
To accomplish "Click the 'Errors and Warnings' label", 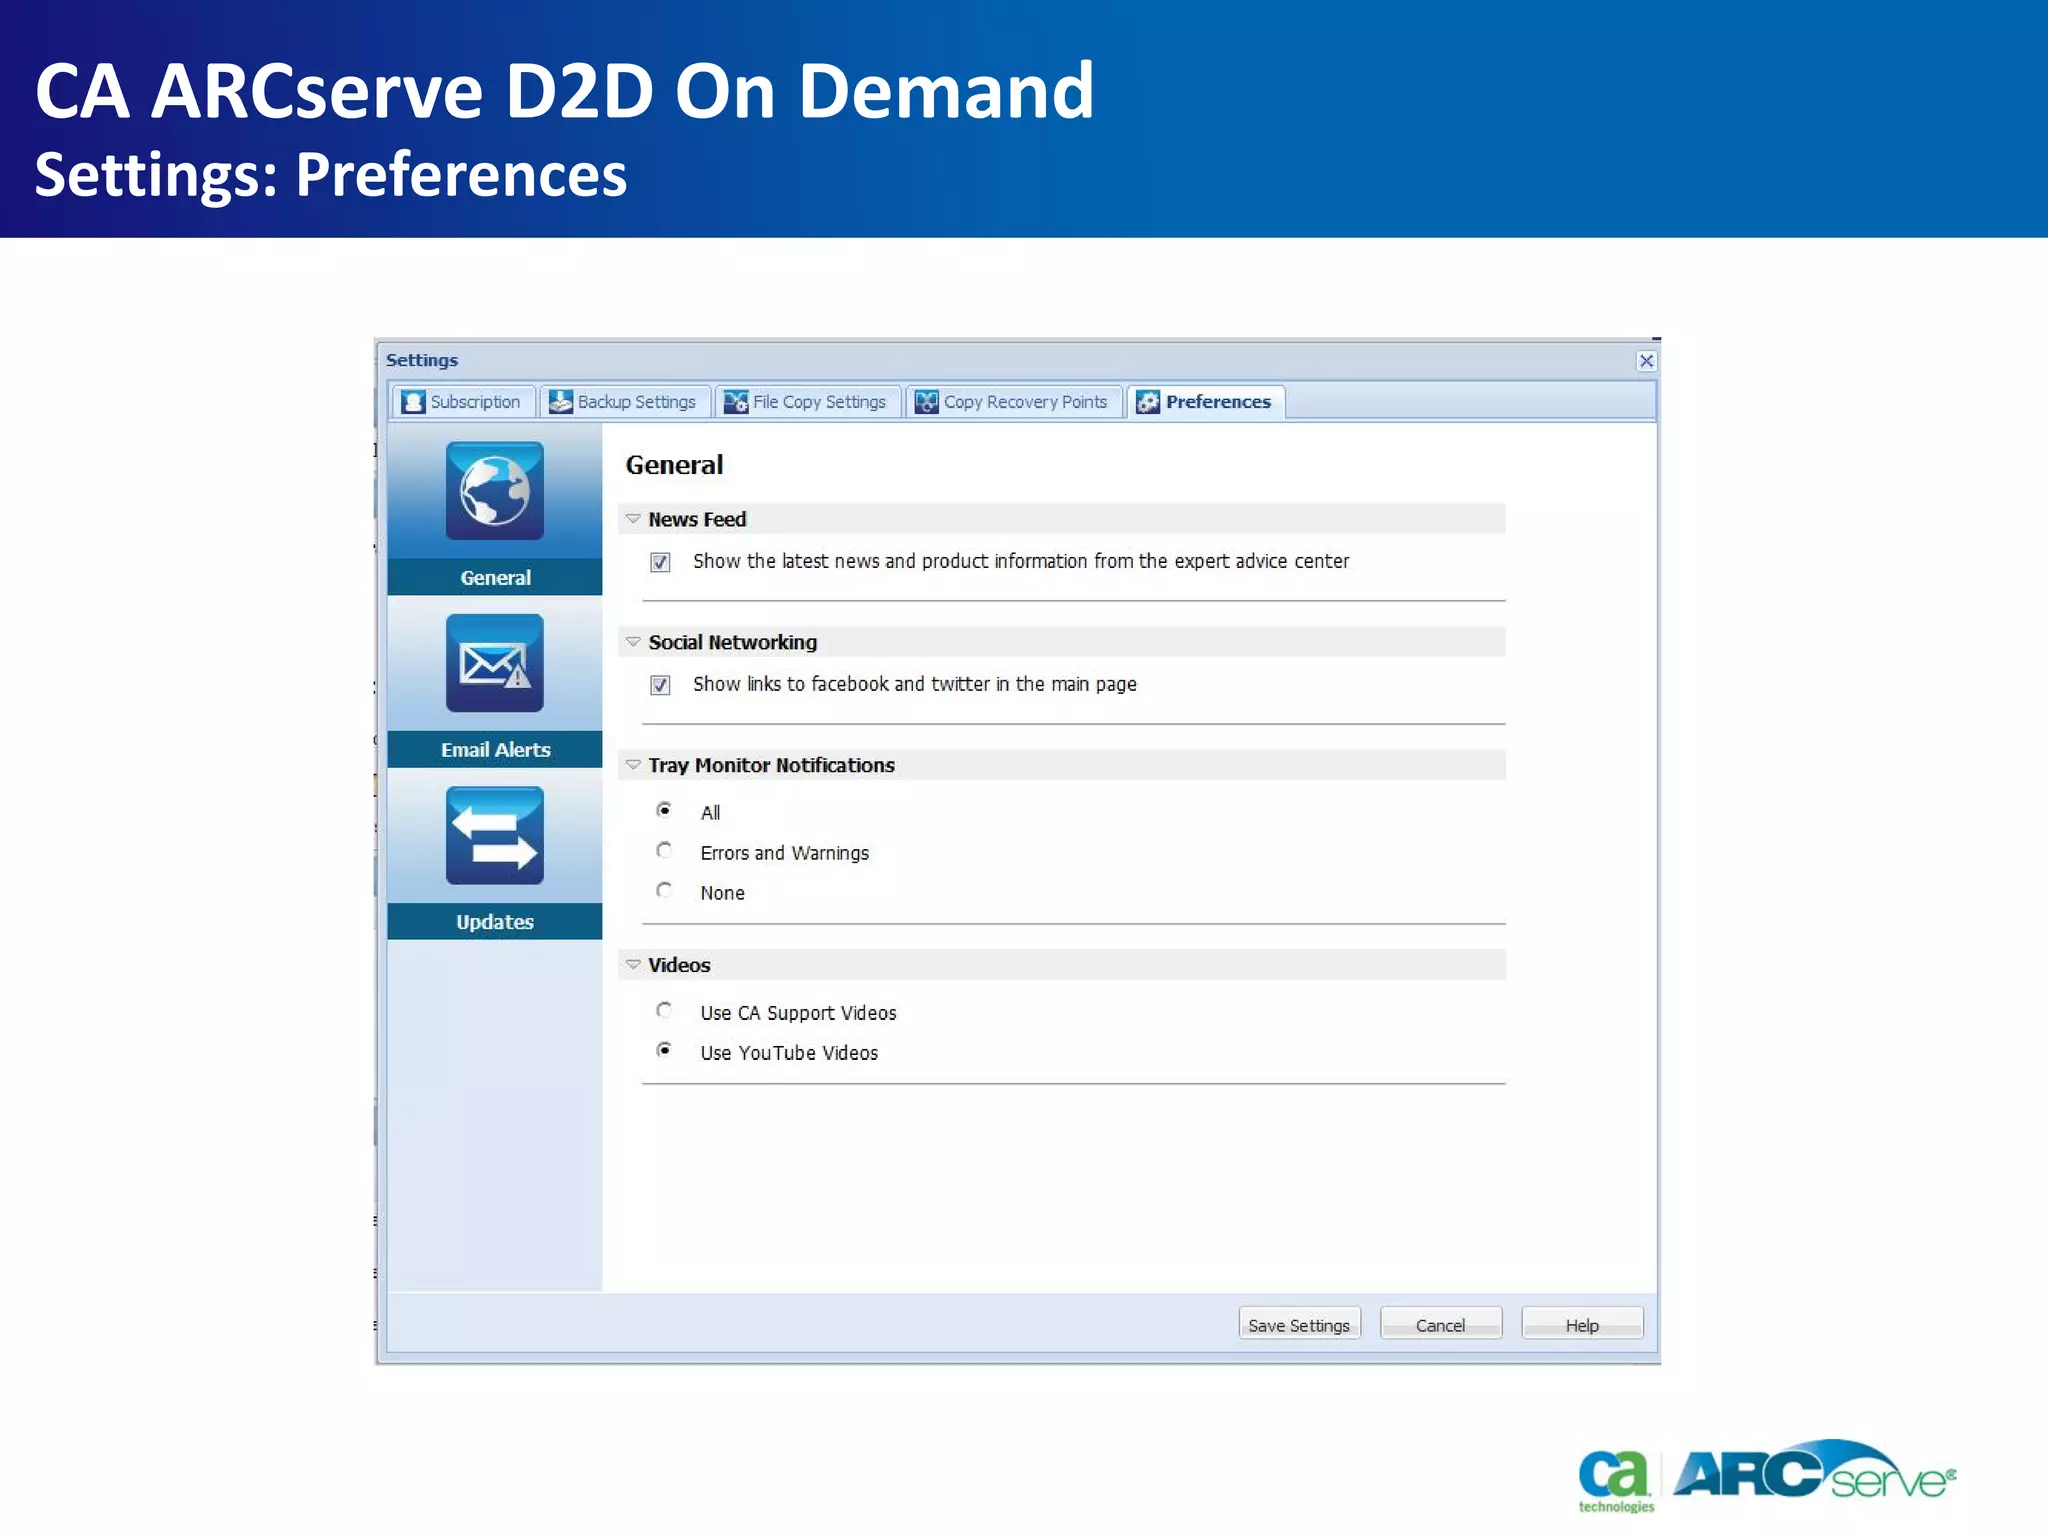I will coord(785,853).
